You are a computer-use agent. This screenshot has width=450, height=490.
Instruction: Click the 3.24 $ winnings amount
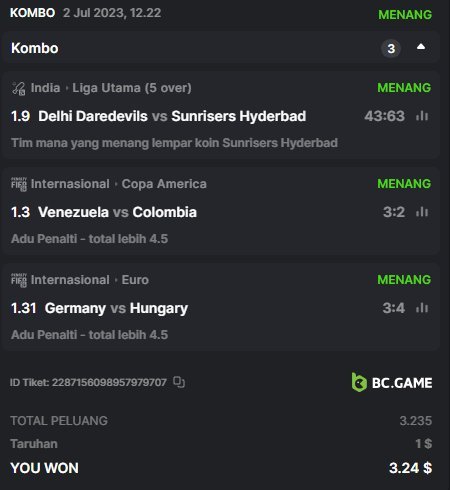point(410,468)
